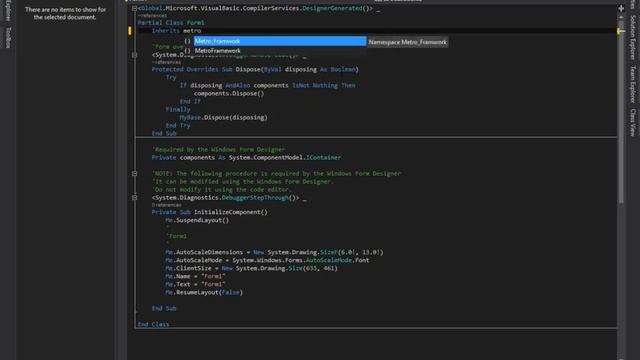This screenshot has height=360, width=640.
Task: Click the 'Me.Name = "Form1"' line
Action: pos(196,276)
